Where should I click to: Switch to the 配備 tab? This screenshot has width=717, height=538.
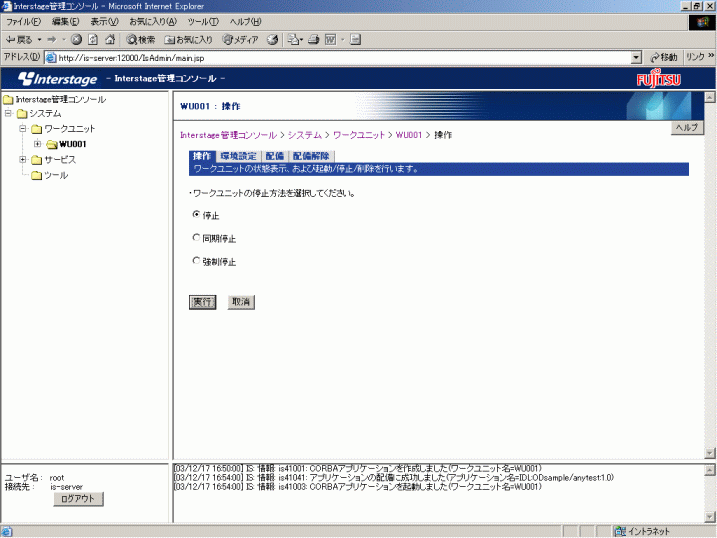click(275, 156)
